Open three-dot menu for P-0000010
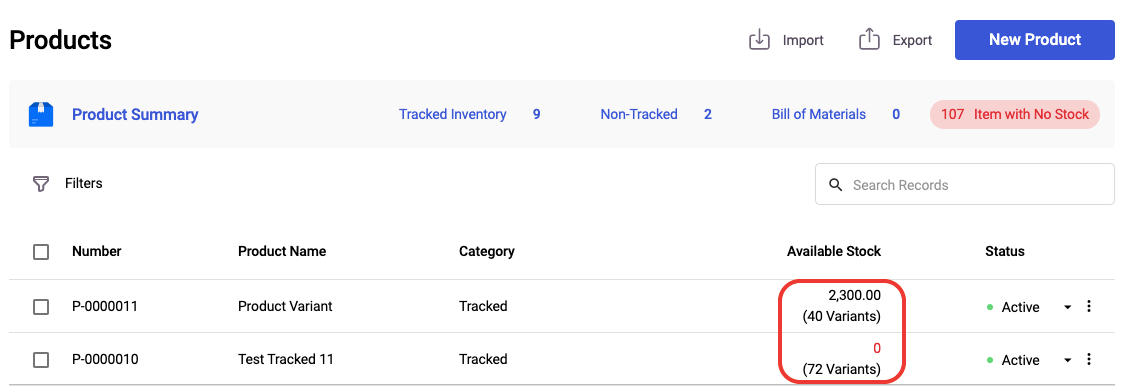Screen dimensions: 1135x387 pos(1089,360)
